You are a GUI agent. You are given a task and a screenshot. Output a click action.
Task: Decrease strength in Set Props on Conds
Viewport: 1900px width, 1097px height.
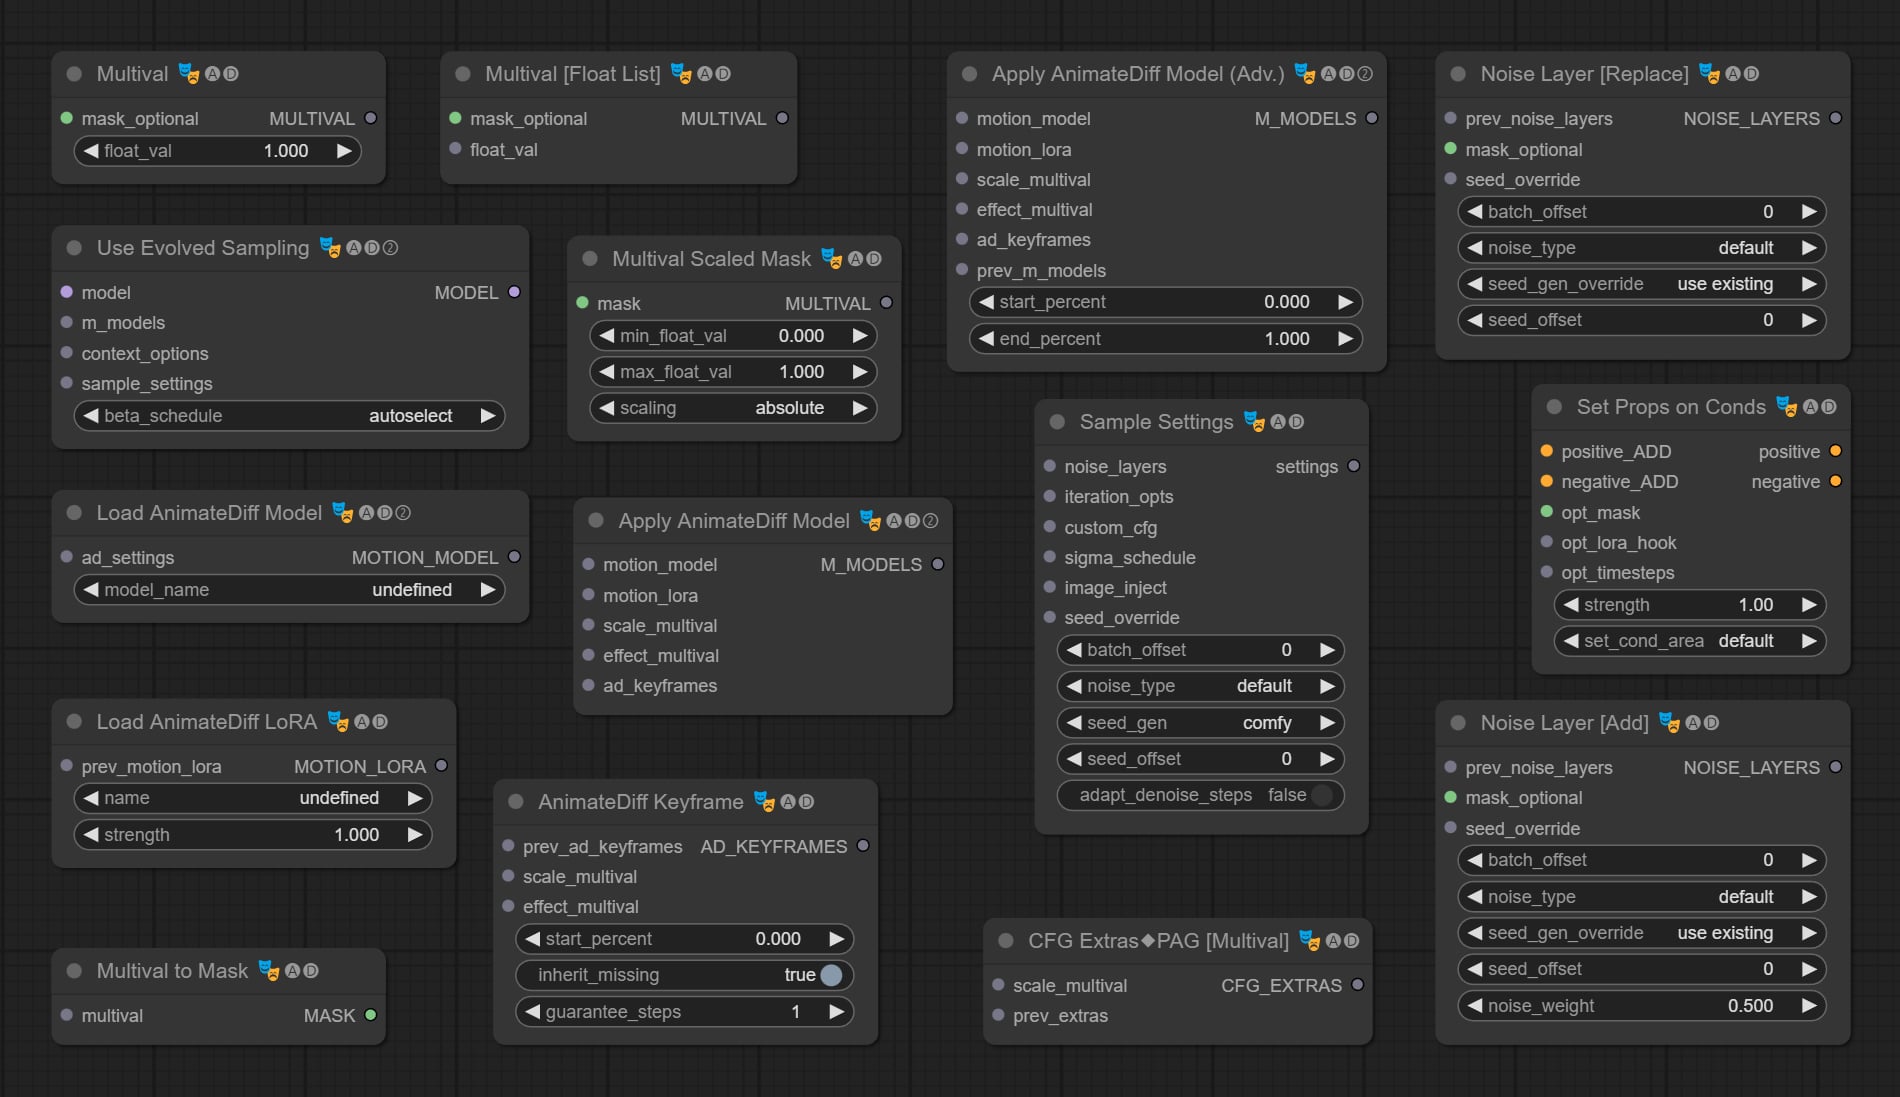[x=1571, y=605]
